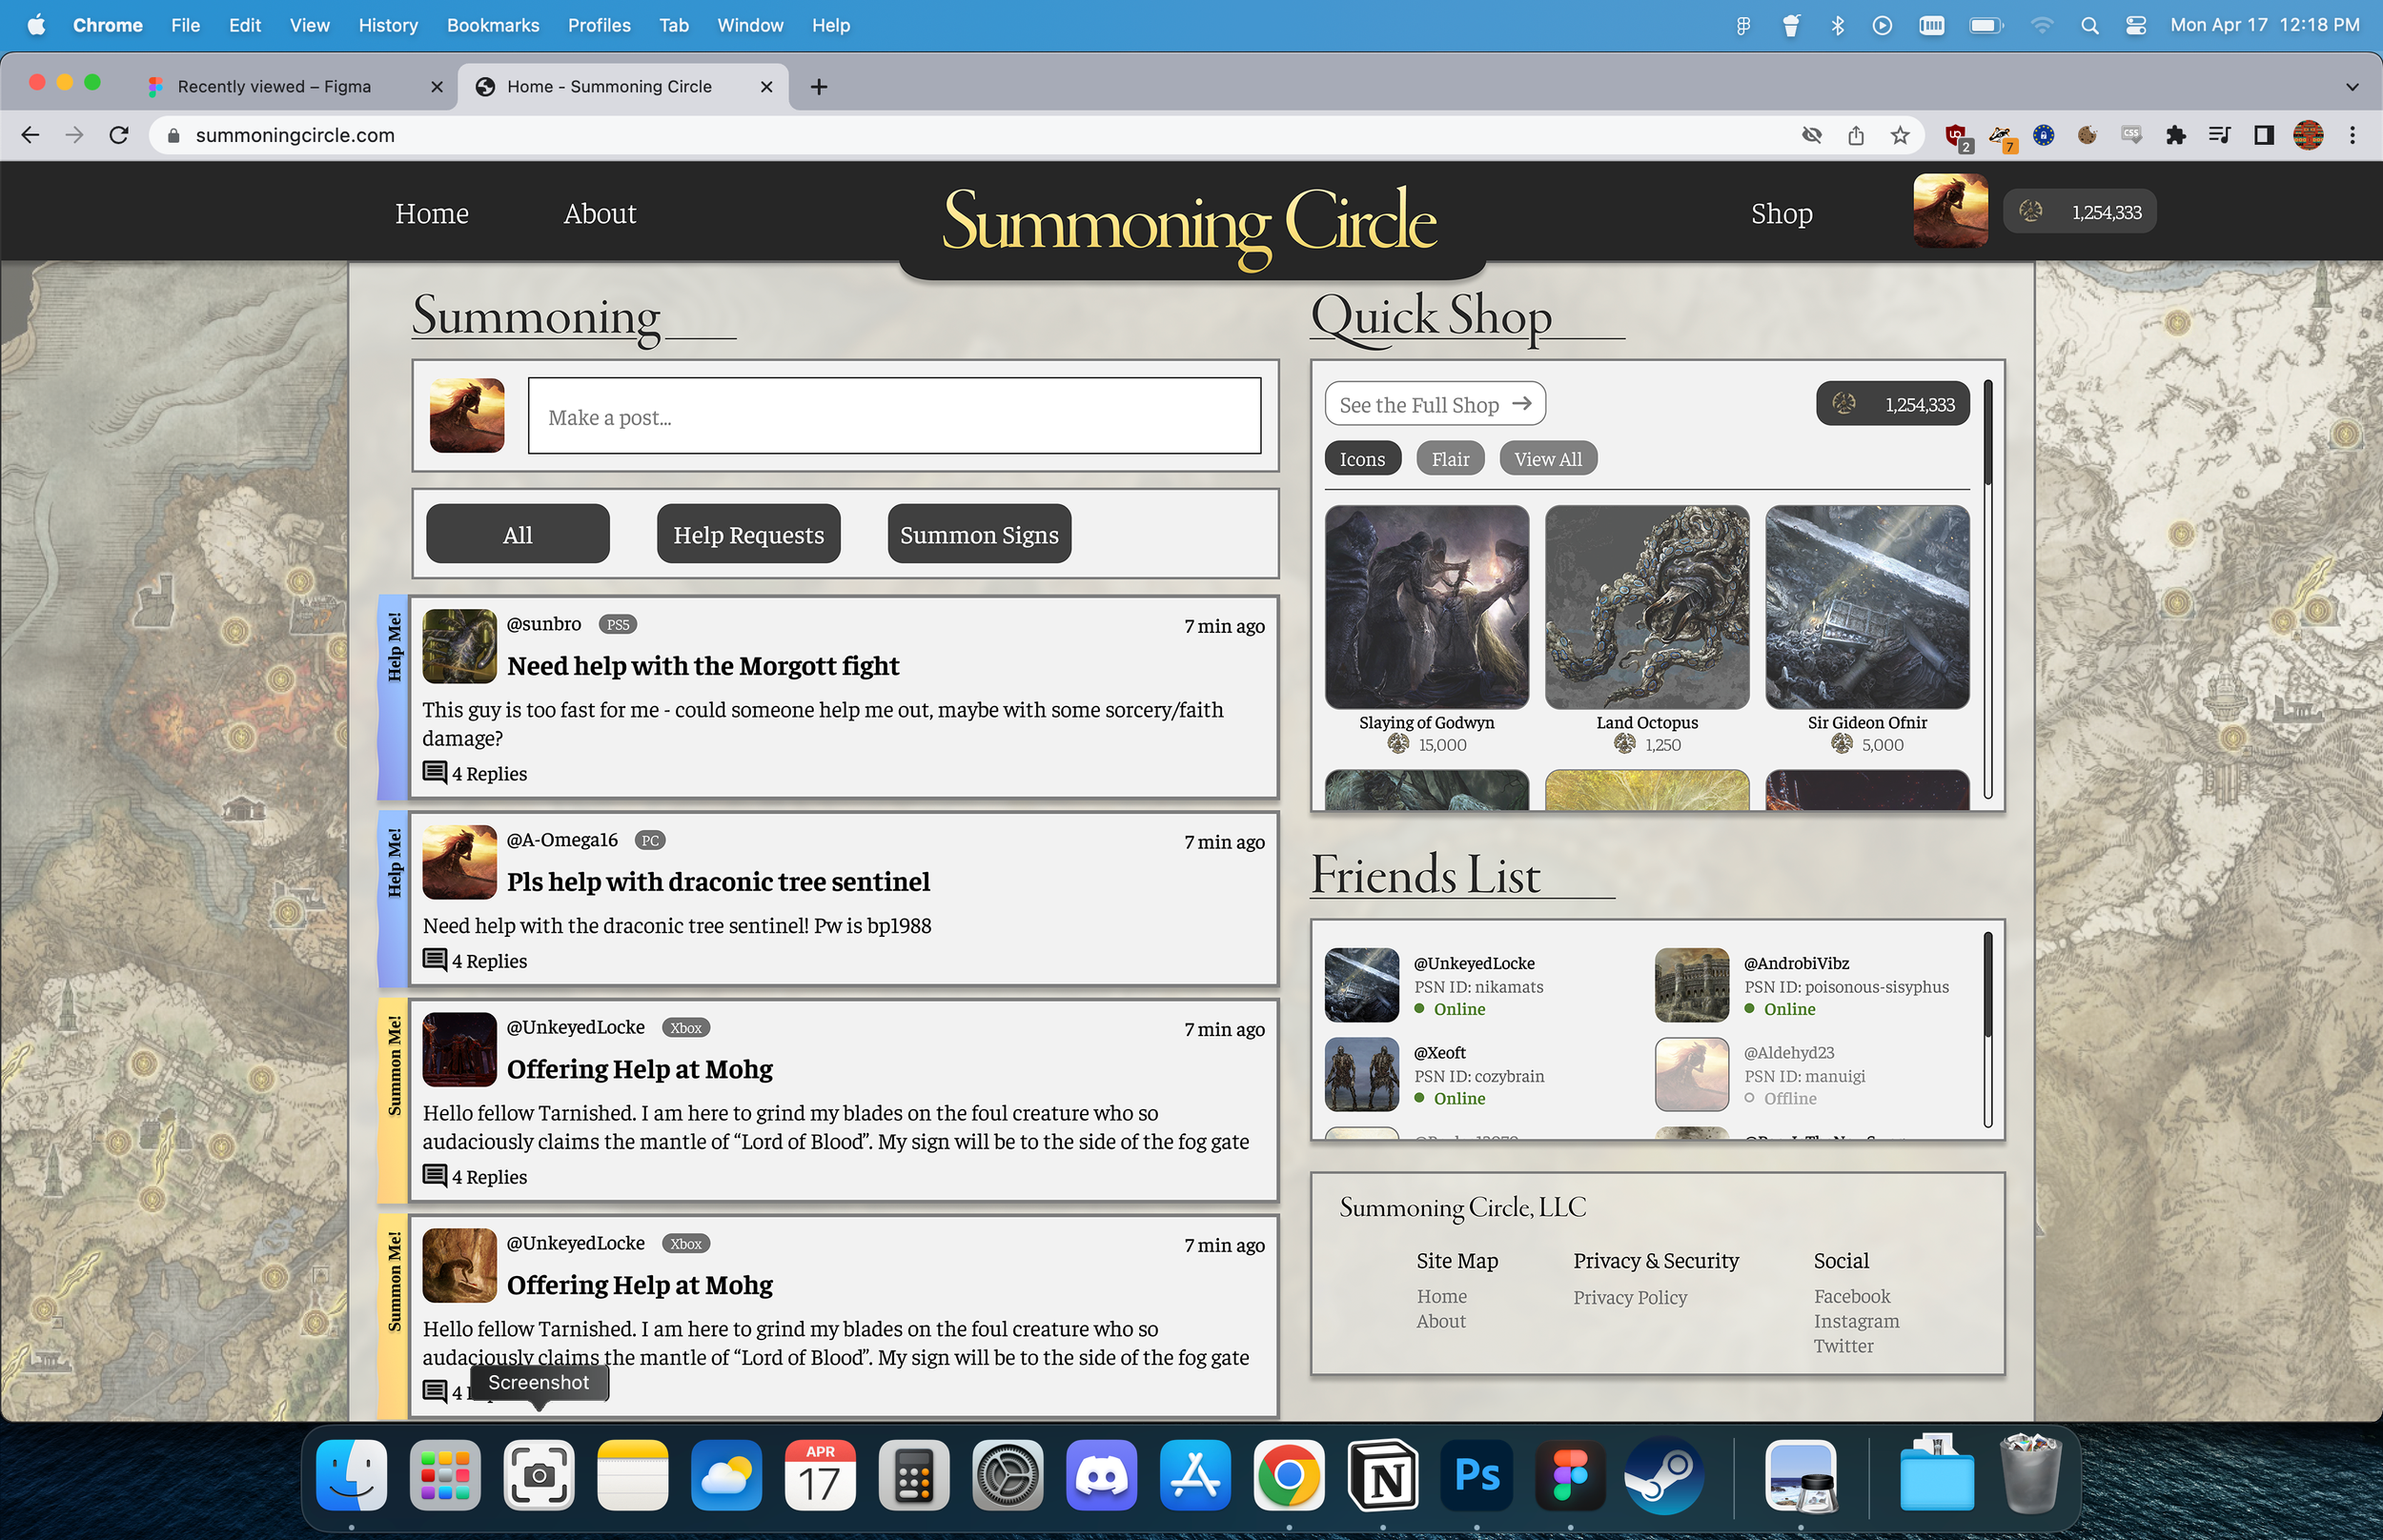
Task: Click the Chrome reload page icon
Action: click(x=119, y=135)
